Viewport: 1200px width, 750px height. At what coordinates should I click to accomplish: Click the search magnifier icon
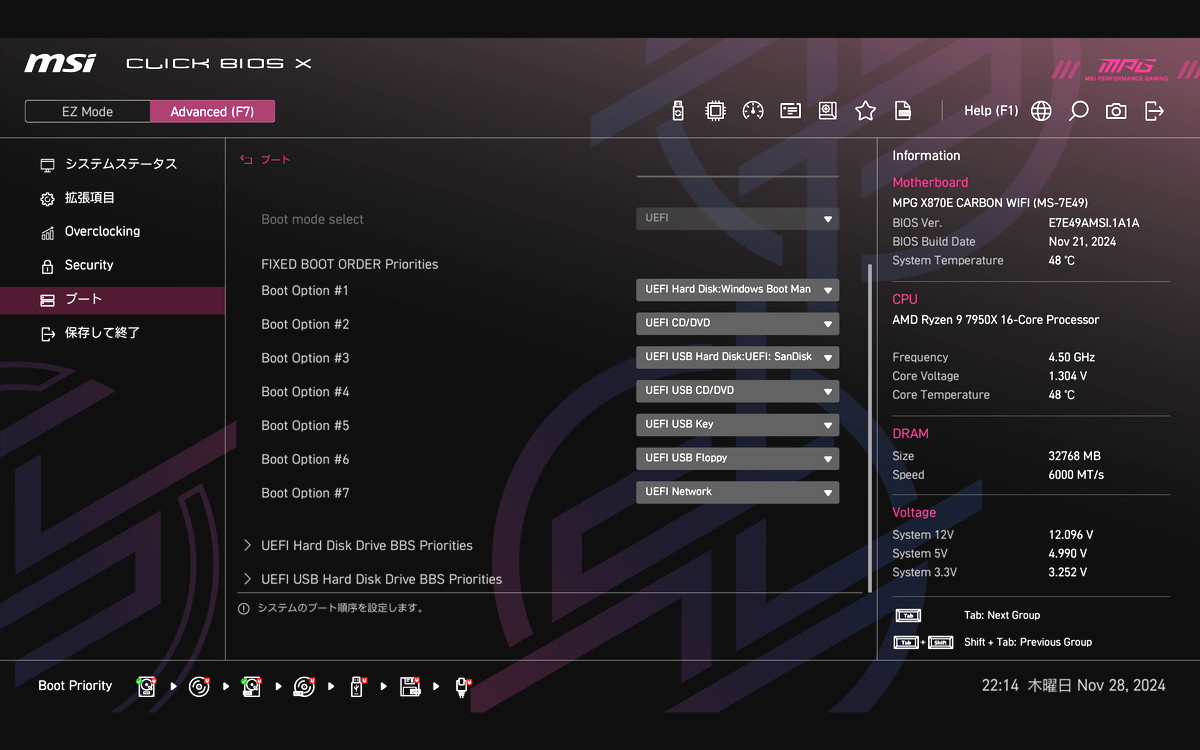click(1078, 111)
